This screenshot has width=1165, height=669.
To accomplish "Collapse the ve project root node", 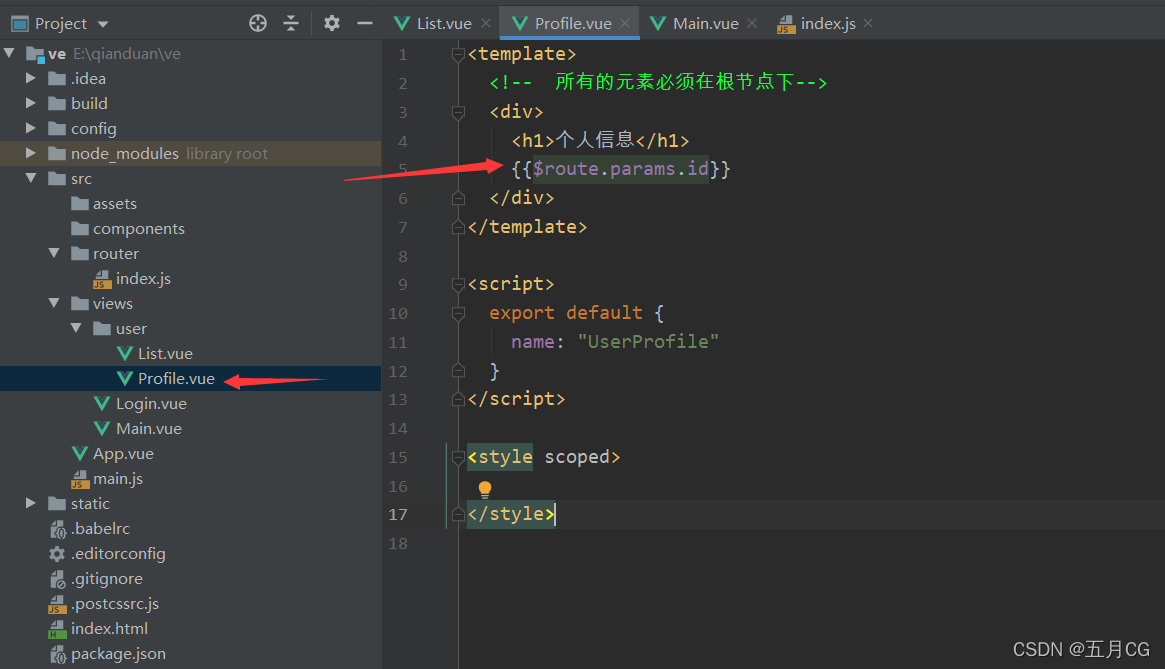I will click(9, 53).
